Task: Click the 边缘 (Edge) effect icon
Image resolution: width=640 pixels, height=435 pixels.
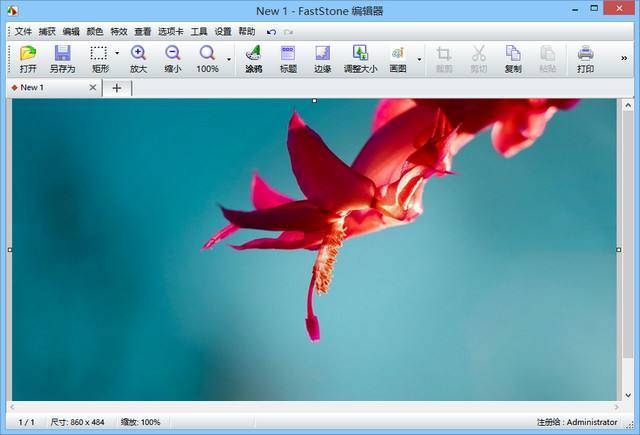Action: (x=322, y=59)
